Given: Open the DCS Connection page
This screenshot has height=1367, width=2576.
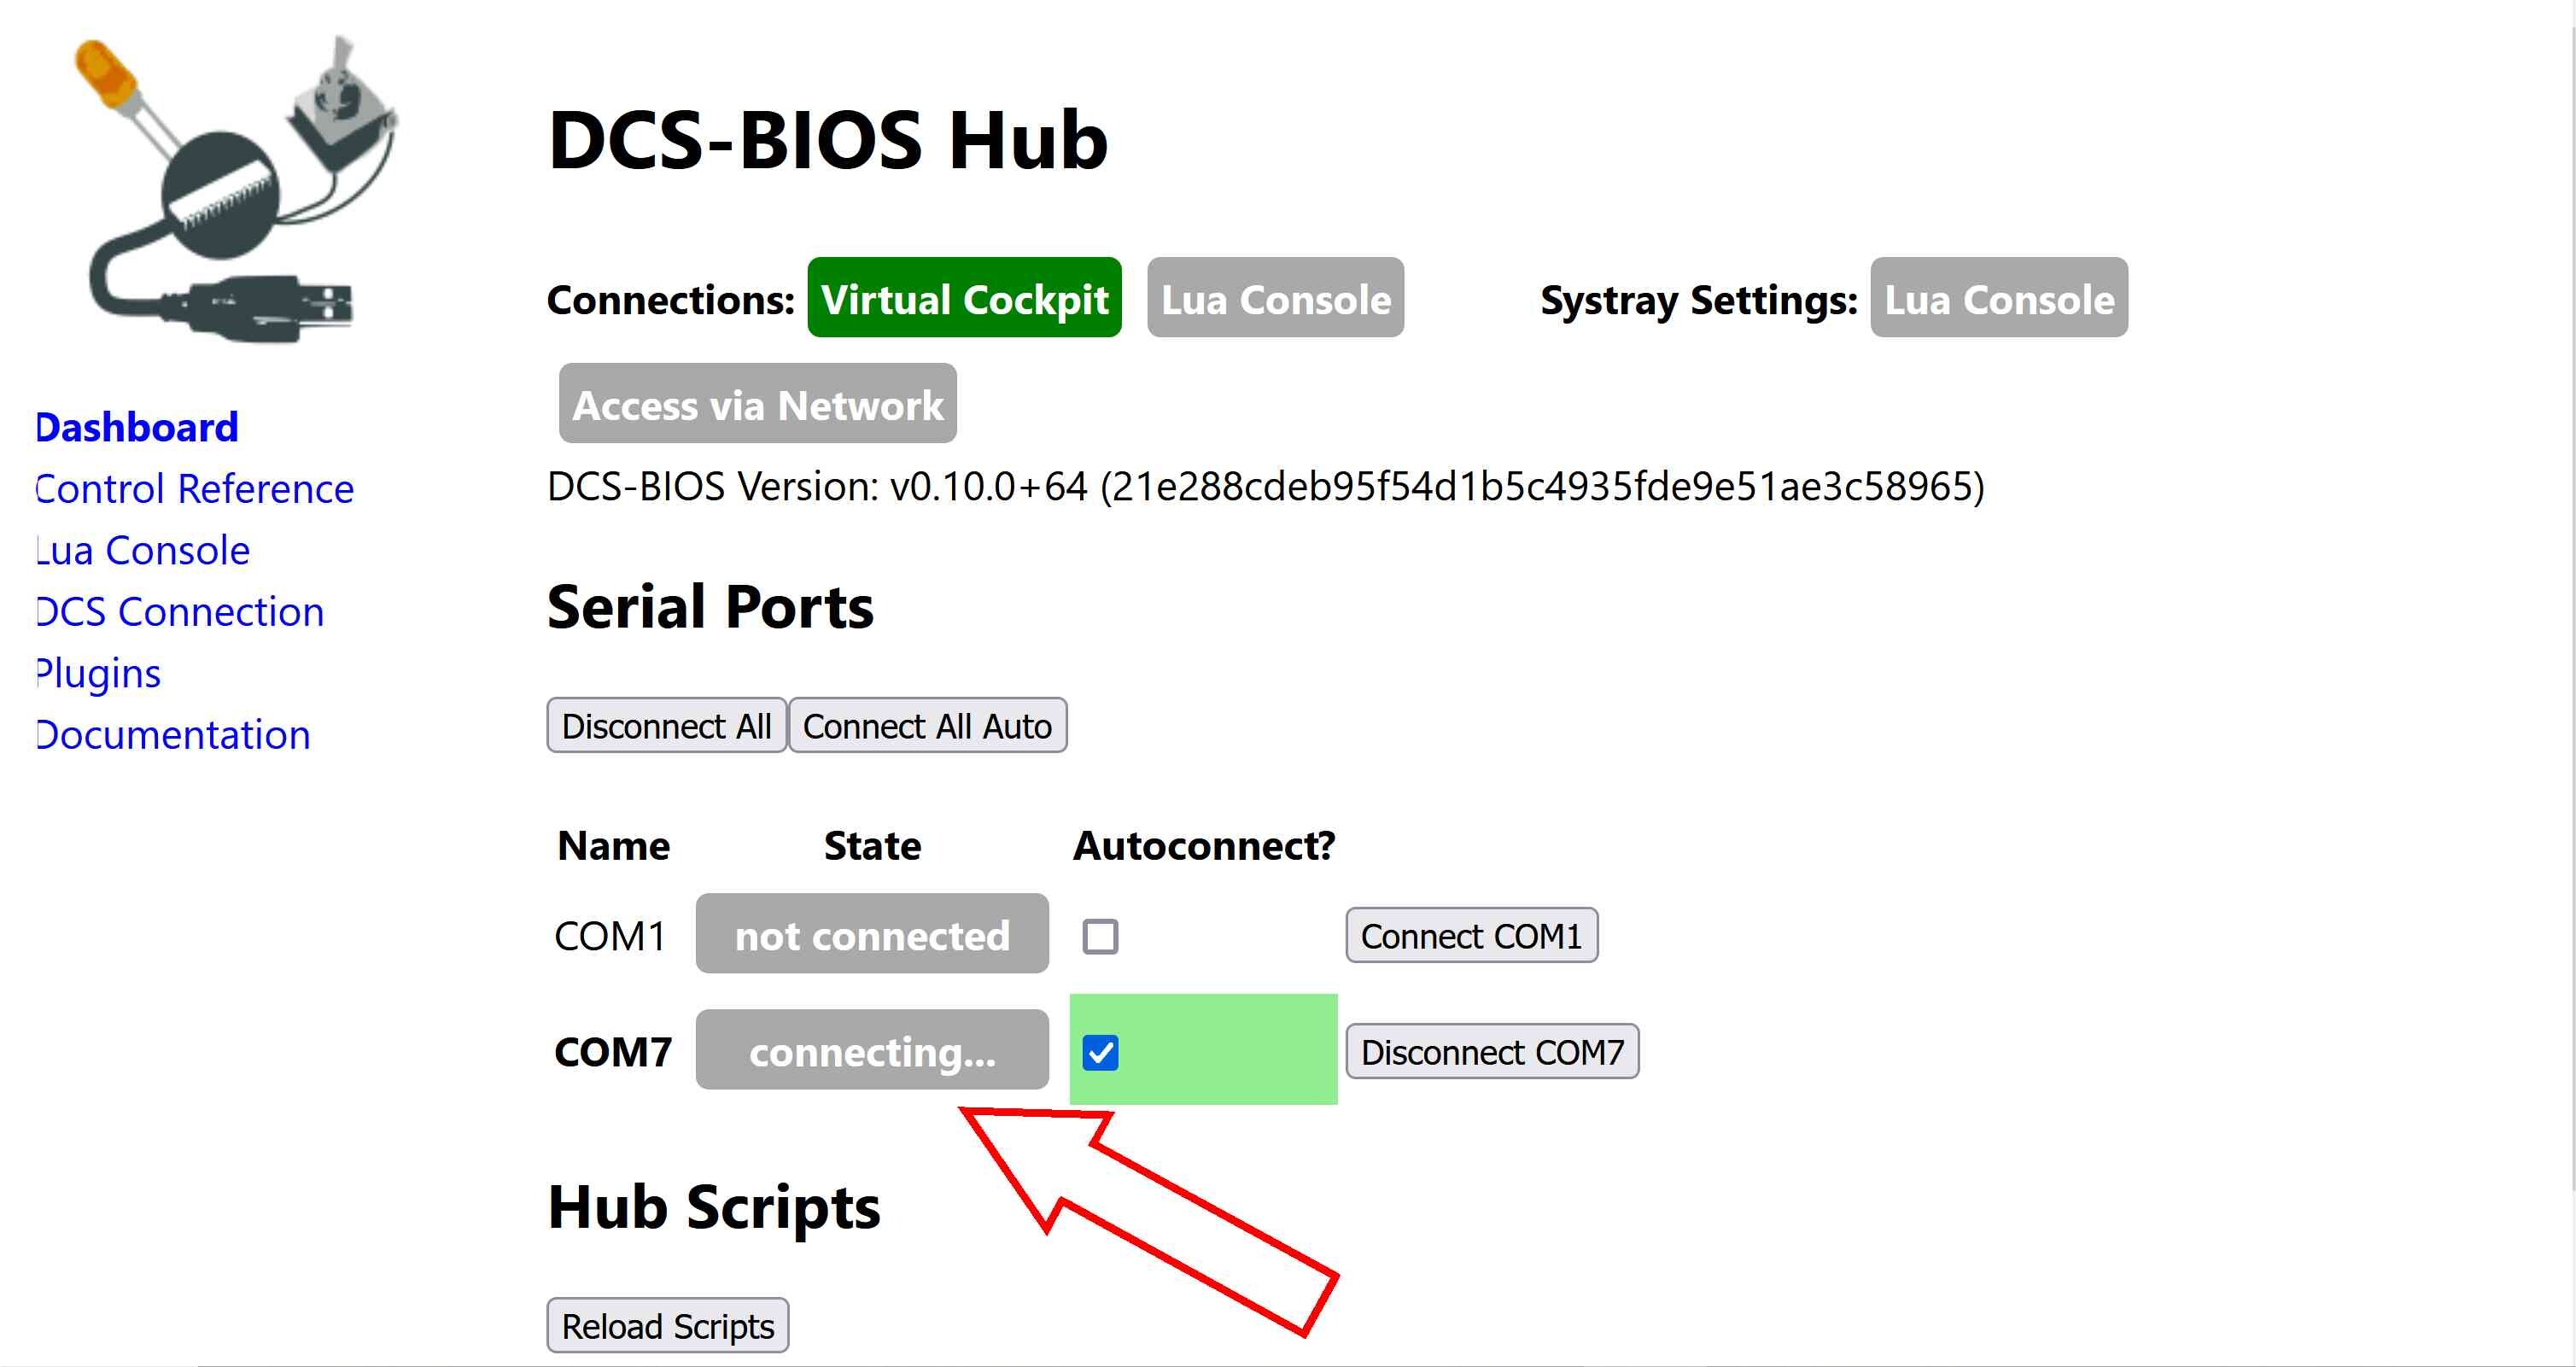Looking at the screenshot, I should pyautogui.click(x=180, y=612).
